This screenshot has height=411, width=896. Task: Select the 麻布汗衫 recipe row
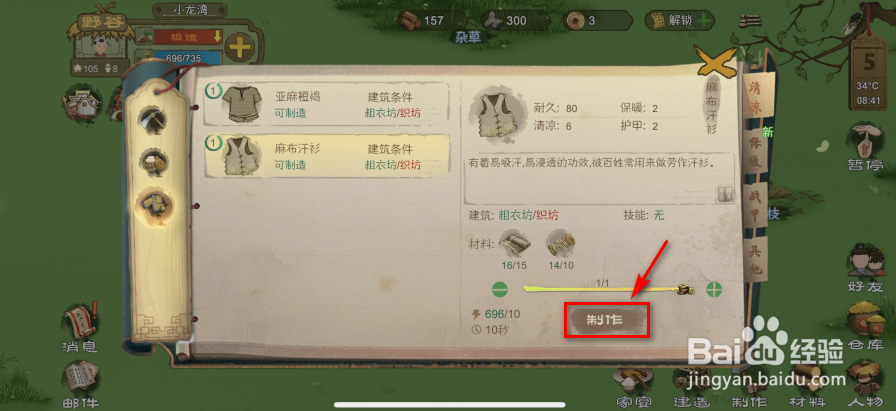[326, 155]
